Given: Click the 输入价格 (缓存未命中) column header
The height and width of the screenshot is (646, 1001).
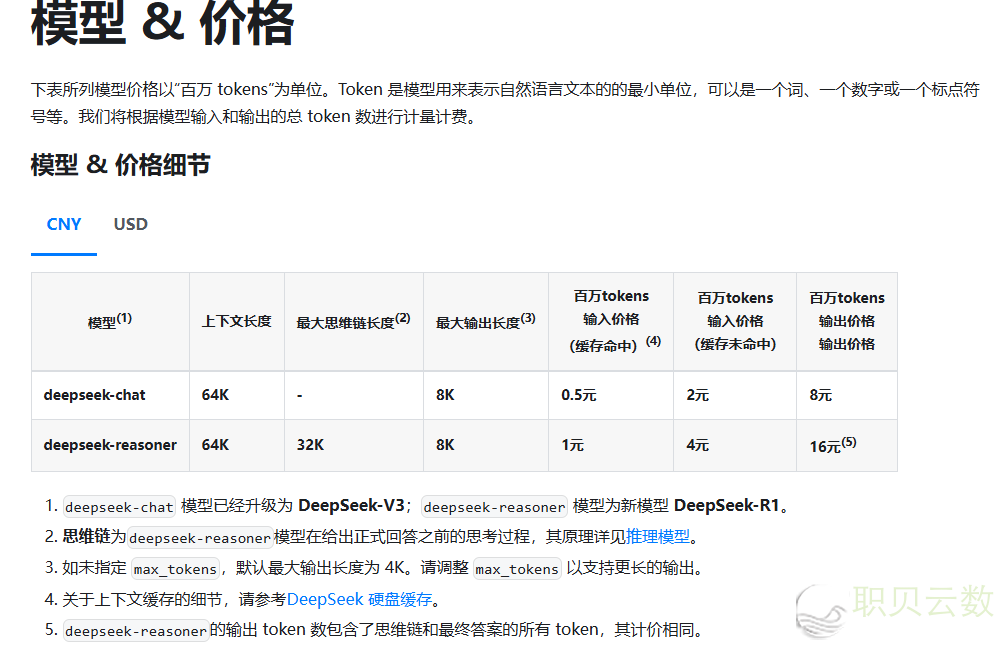Looking at the screenshot, I should coord(735,322).
